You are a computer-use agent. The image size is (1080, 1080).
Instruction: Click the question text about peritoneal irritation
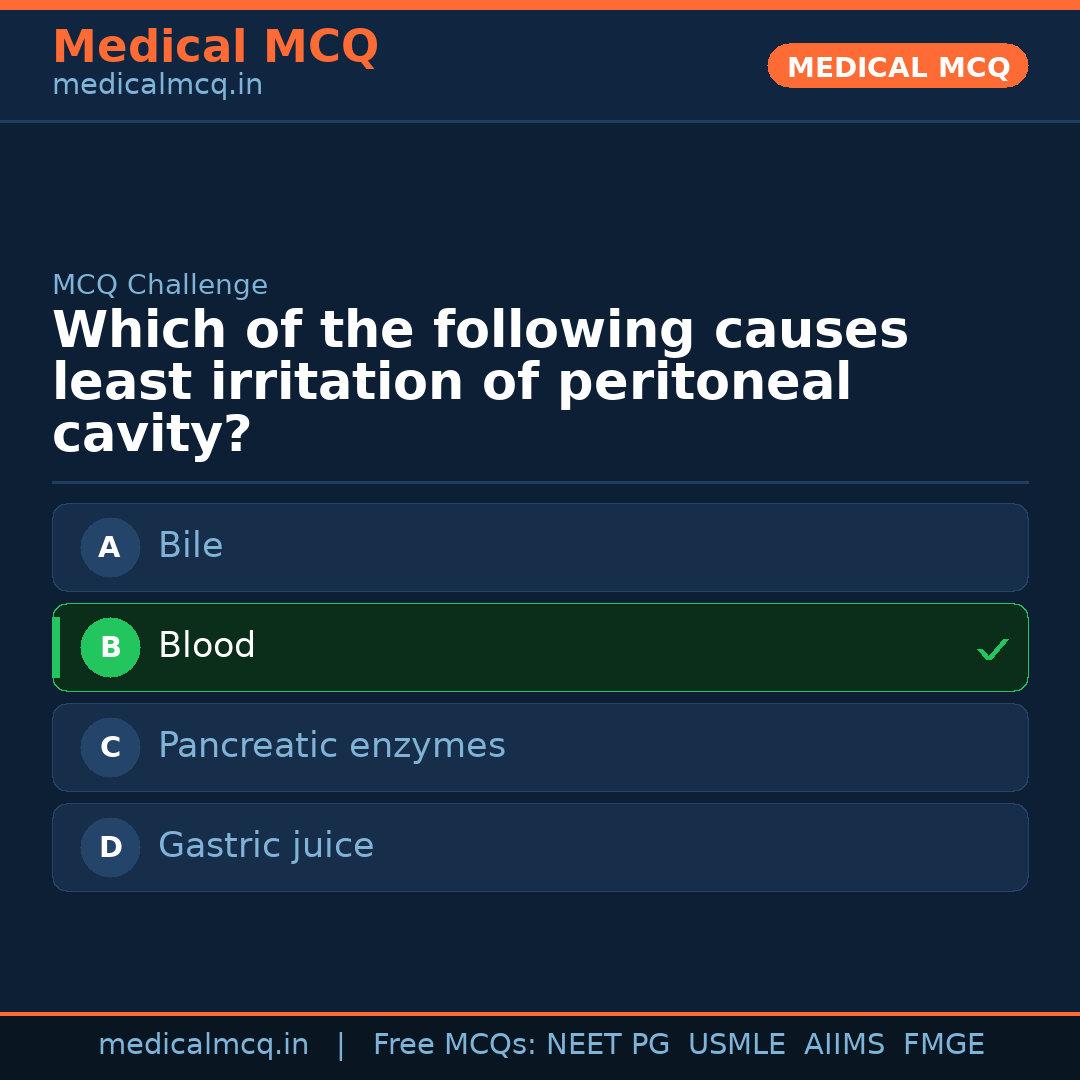480,380
